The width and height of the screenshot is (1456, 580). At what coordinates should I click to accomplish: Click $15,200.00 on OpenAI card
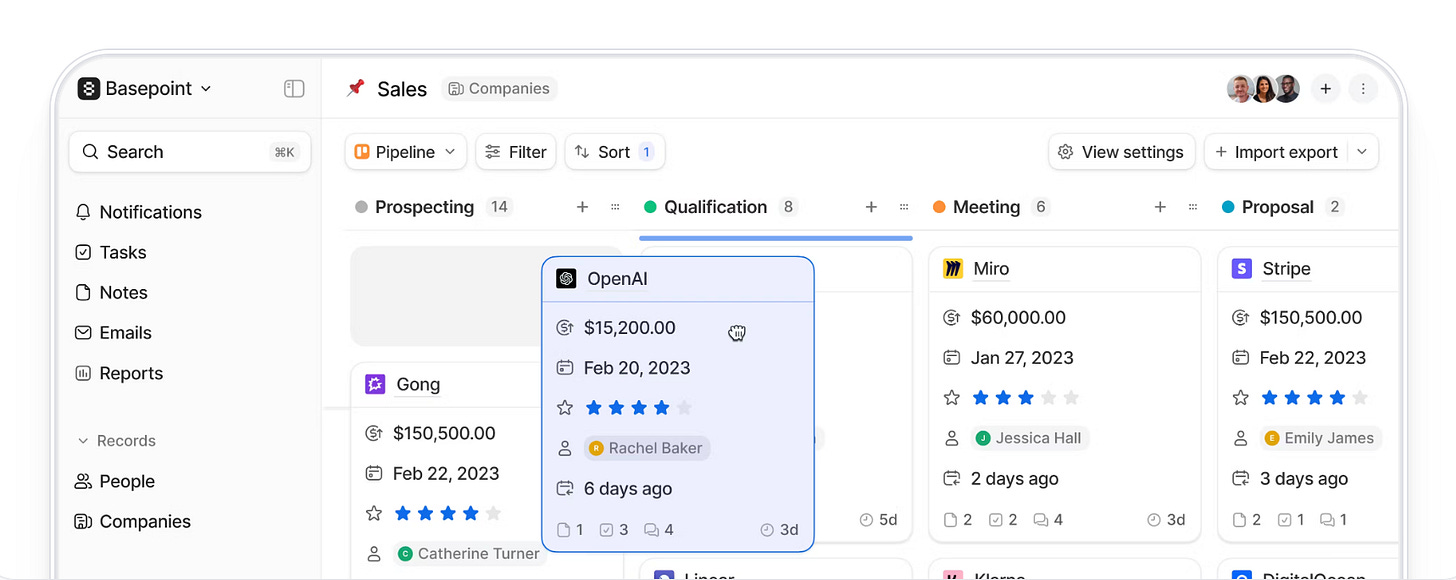pyautogui.click(x=630, y=328)
